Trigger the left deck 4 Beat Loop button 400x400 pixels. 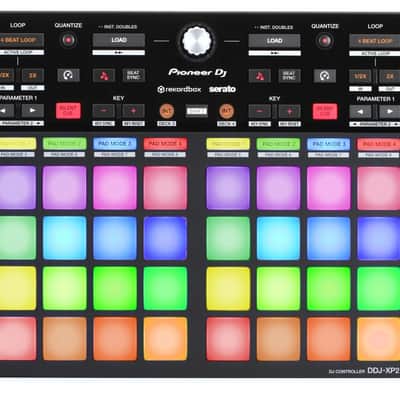(x=21, y=40)
